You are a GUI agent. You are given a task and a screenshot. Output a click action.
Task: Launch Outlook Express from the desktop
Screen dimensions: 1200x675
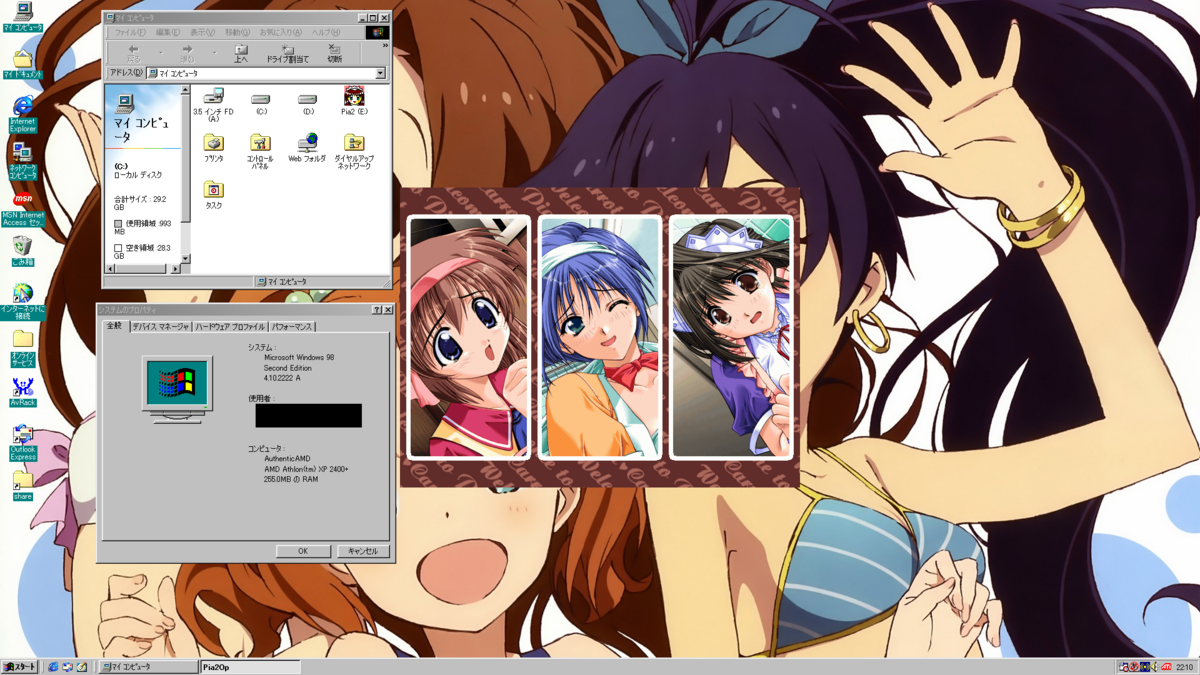click(x=22, y=443)
